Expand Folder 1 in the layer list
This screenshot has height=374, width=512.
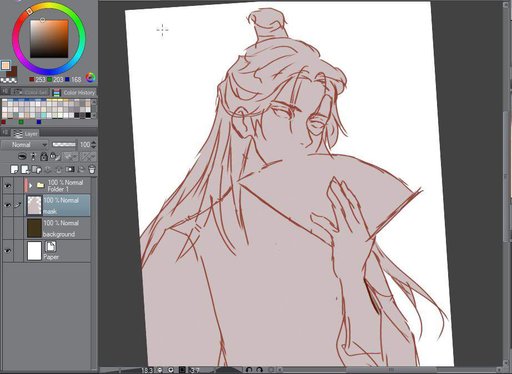coord(31,185)
